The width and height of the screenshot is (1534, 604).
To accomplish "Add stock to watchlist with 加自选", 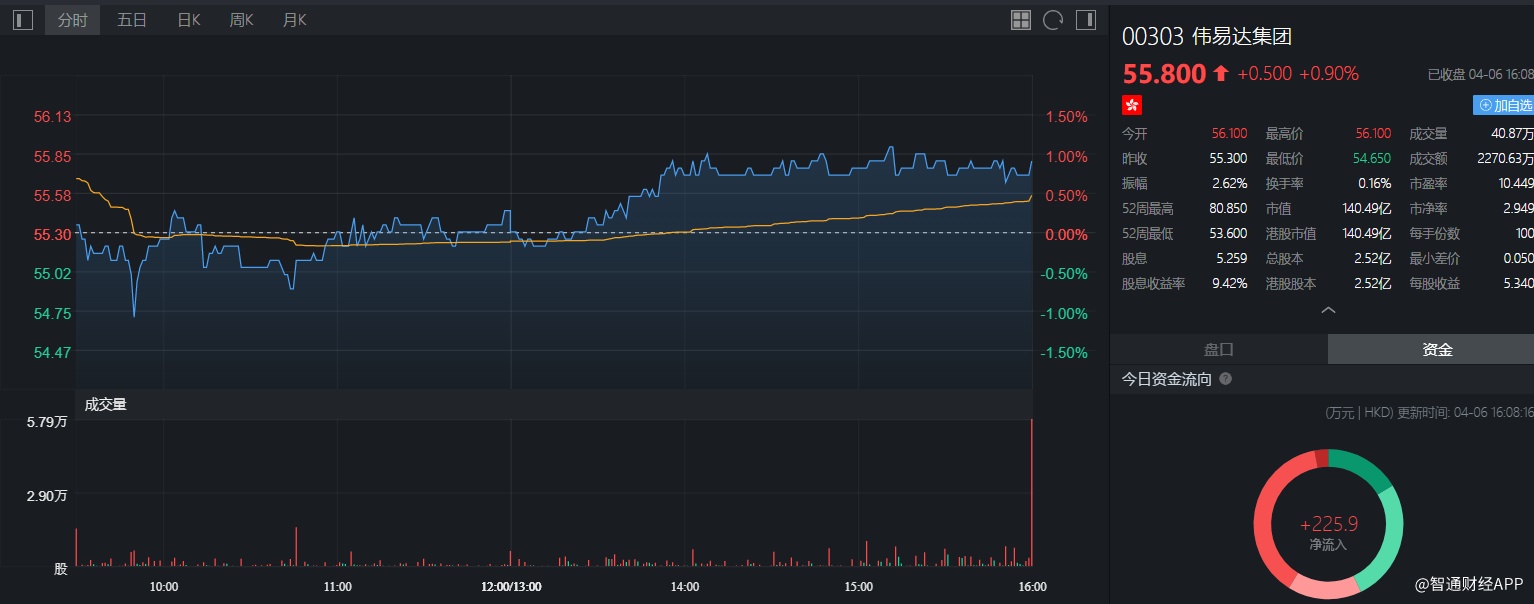I will tap(1503, 105).
